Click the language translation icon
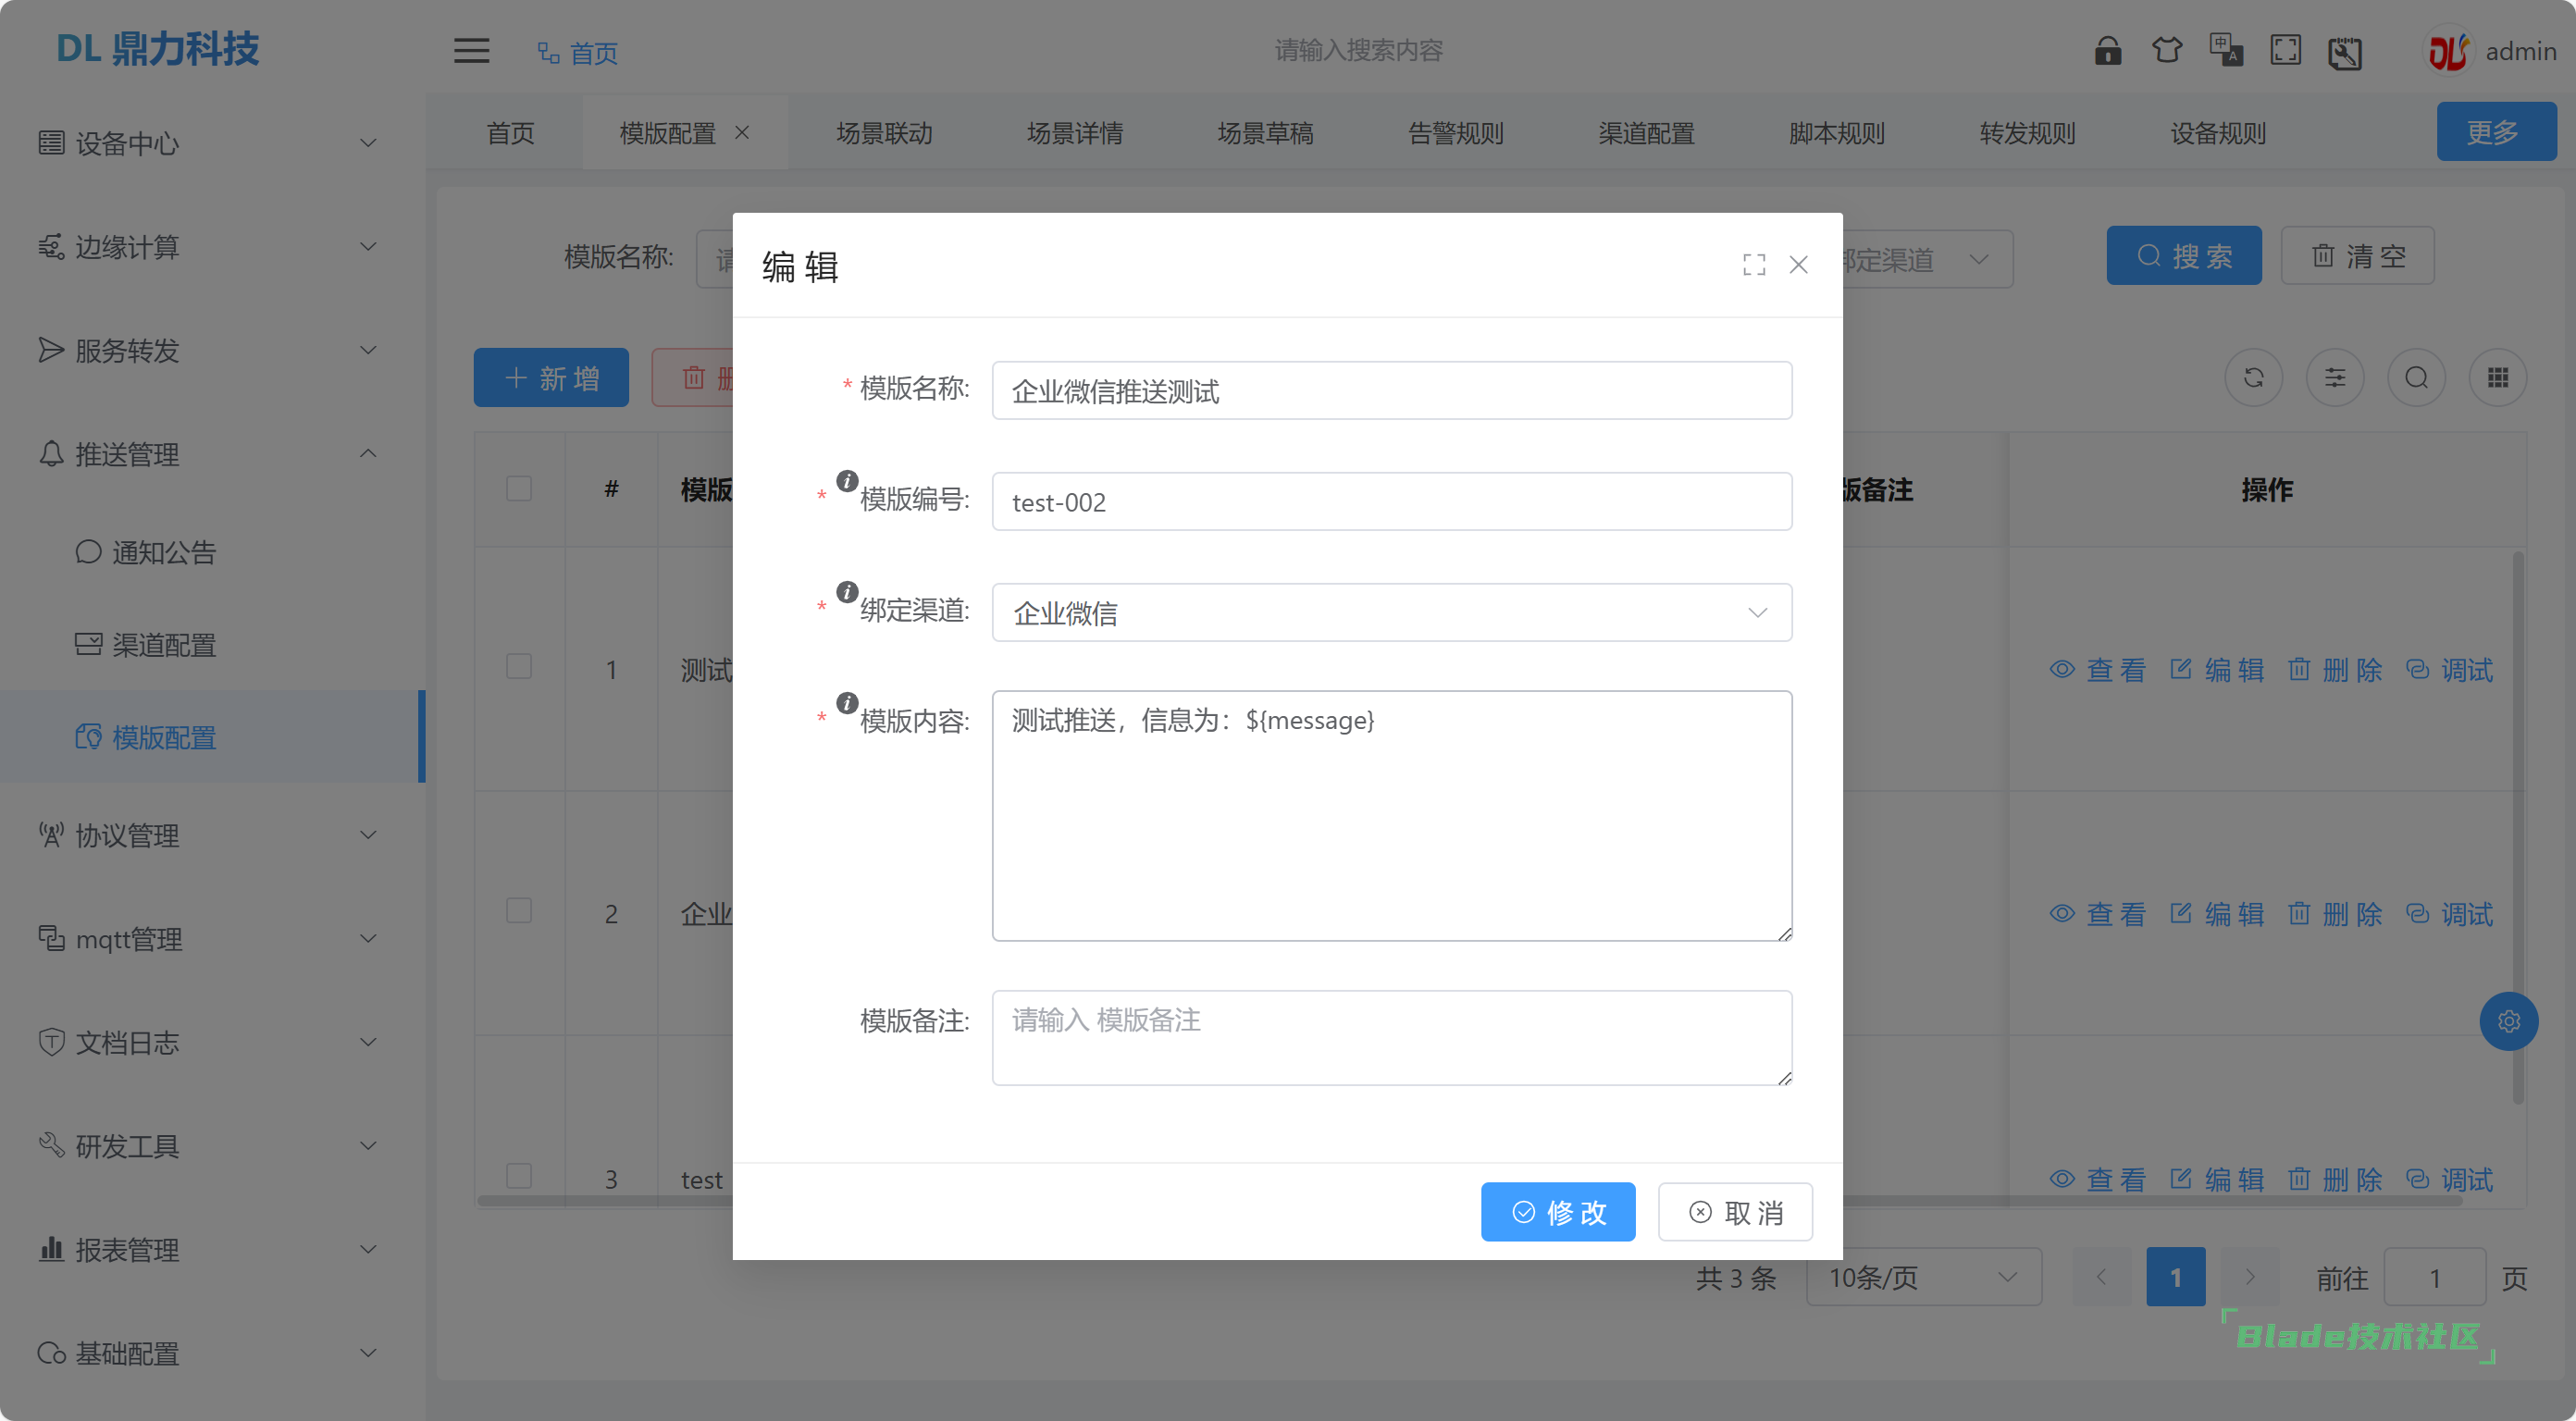Image resolution: width=2576 pixels, height=1421 pixels. tap(2226, 50)
